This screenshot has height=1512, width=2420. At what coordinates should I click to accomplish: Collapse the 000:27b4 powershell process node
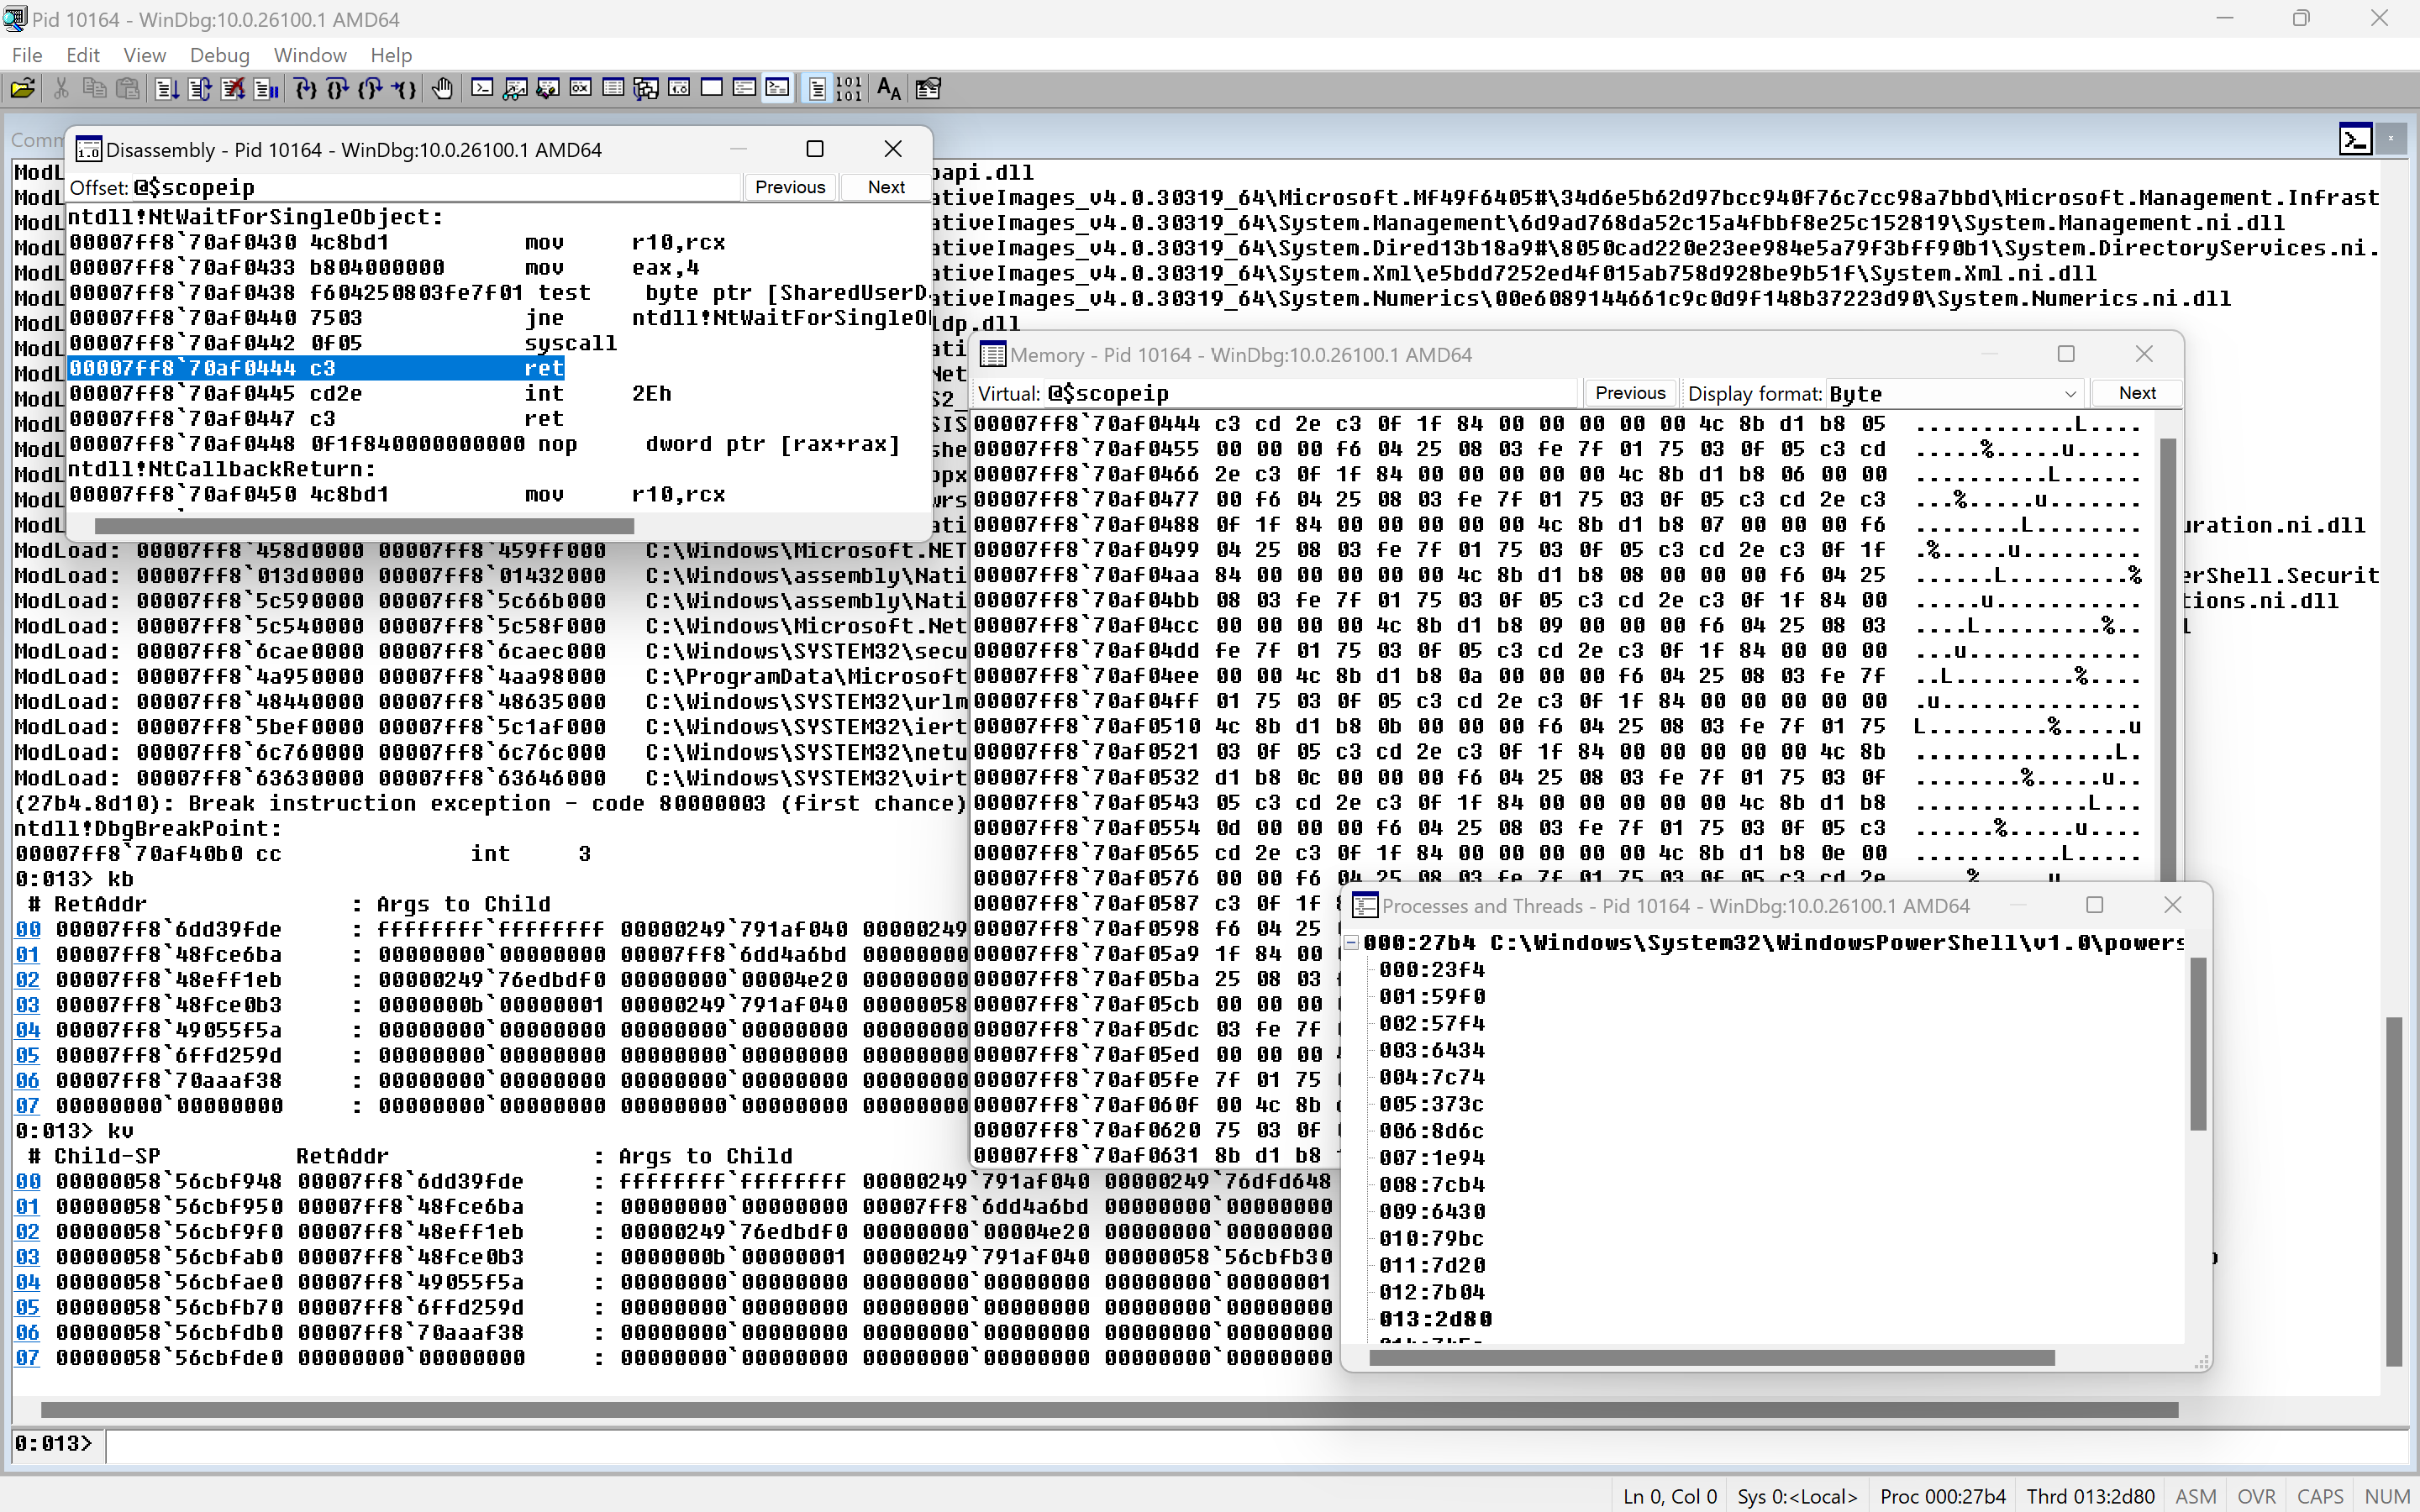click(x=1351, y=943)
